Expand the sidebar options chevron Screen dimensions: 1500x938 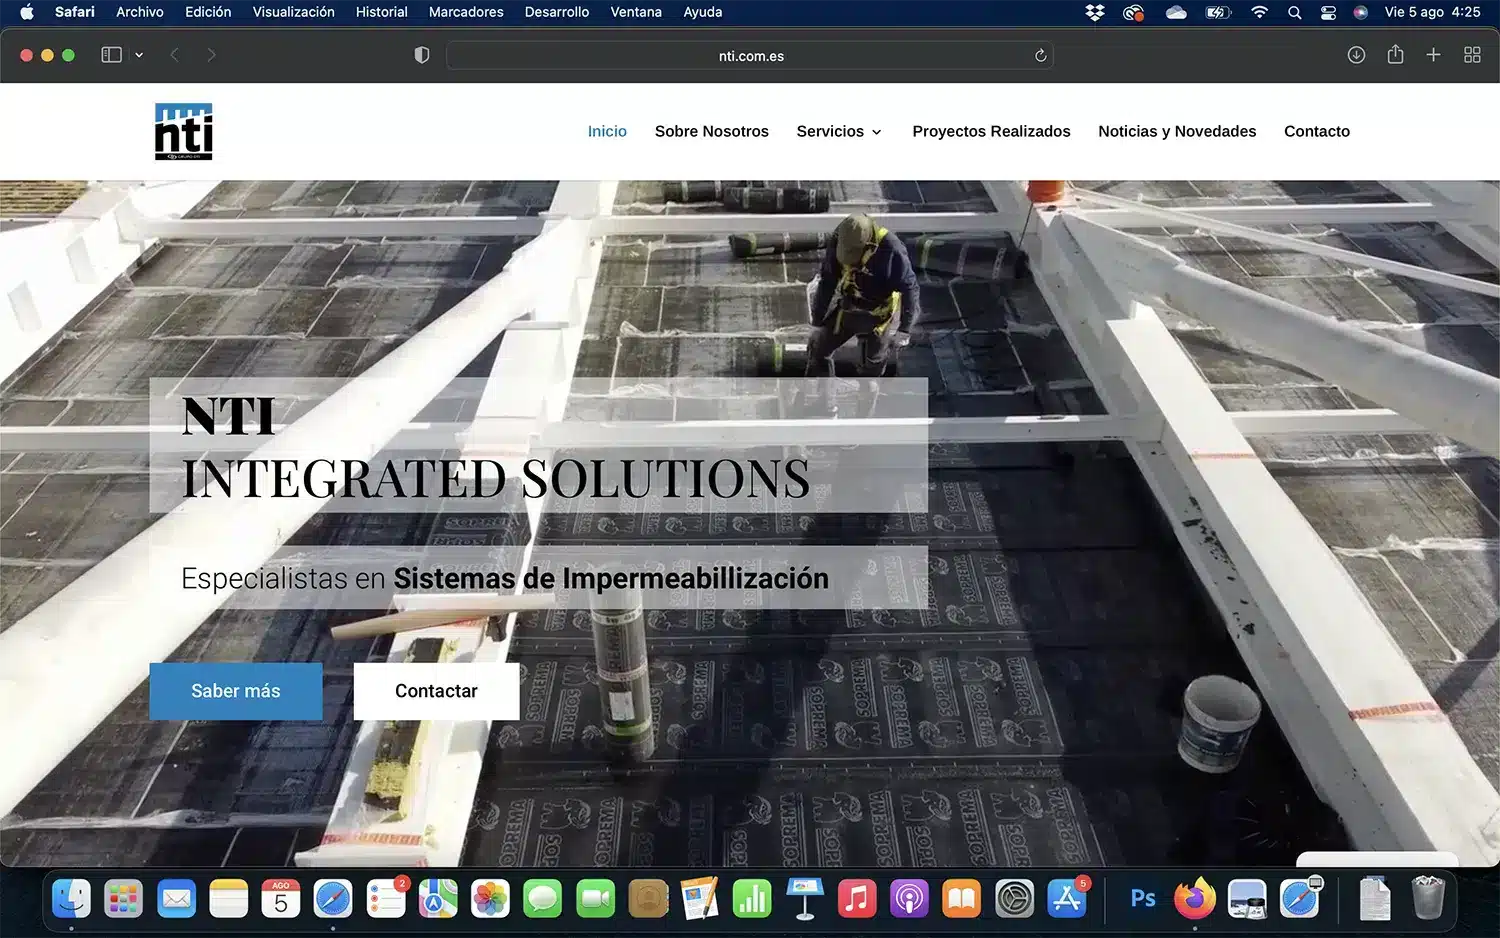[x=139, y=55]
